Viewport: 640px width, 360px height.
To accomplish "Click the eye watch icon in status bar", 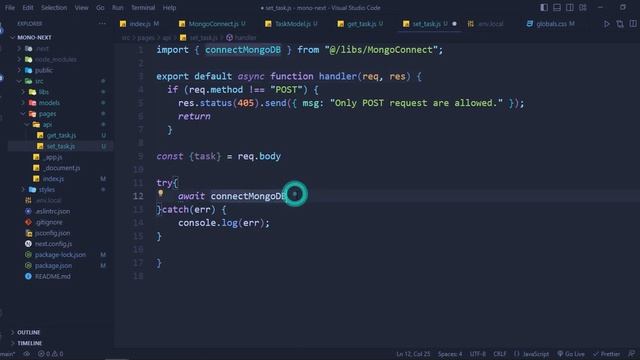I will coord(27,354).
